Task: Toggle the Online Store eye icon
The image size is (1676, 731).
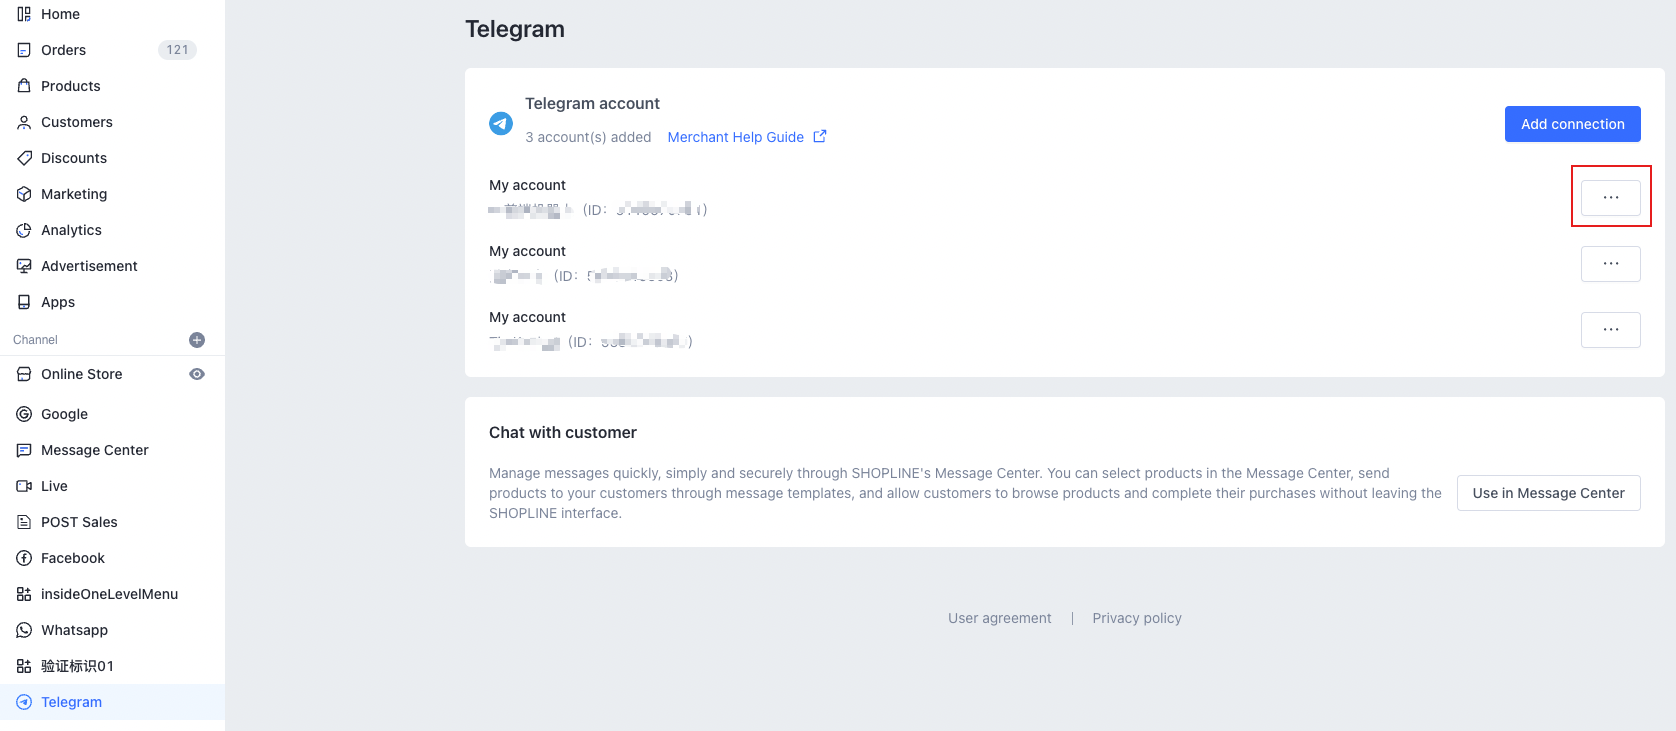Action: click(x=197, y=374)
